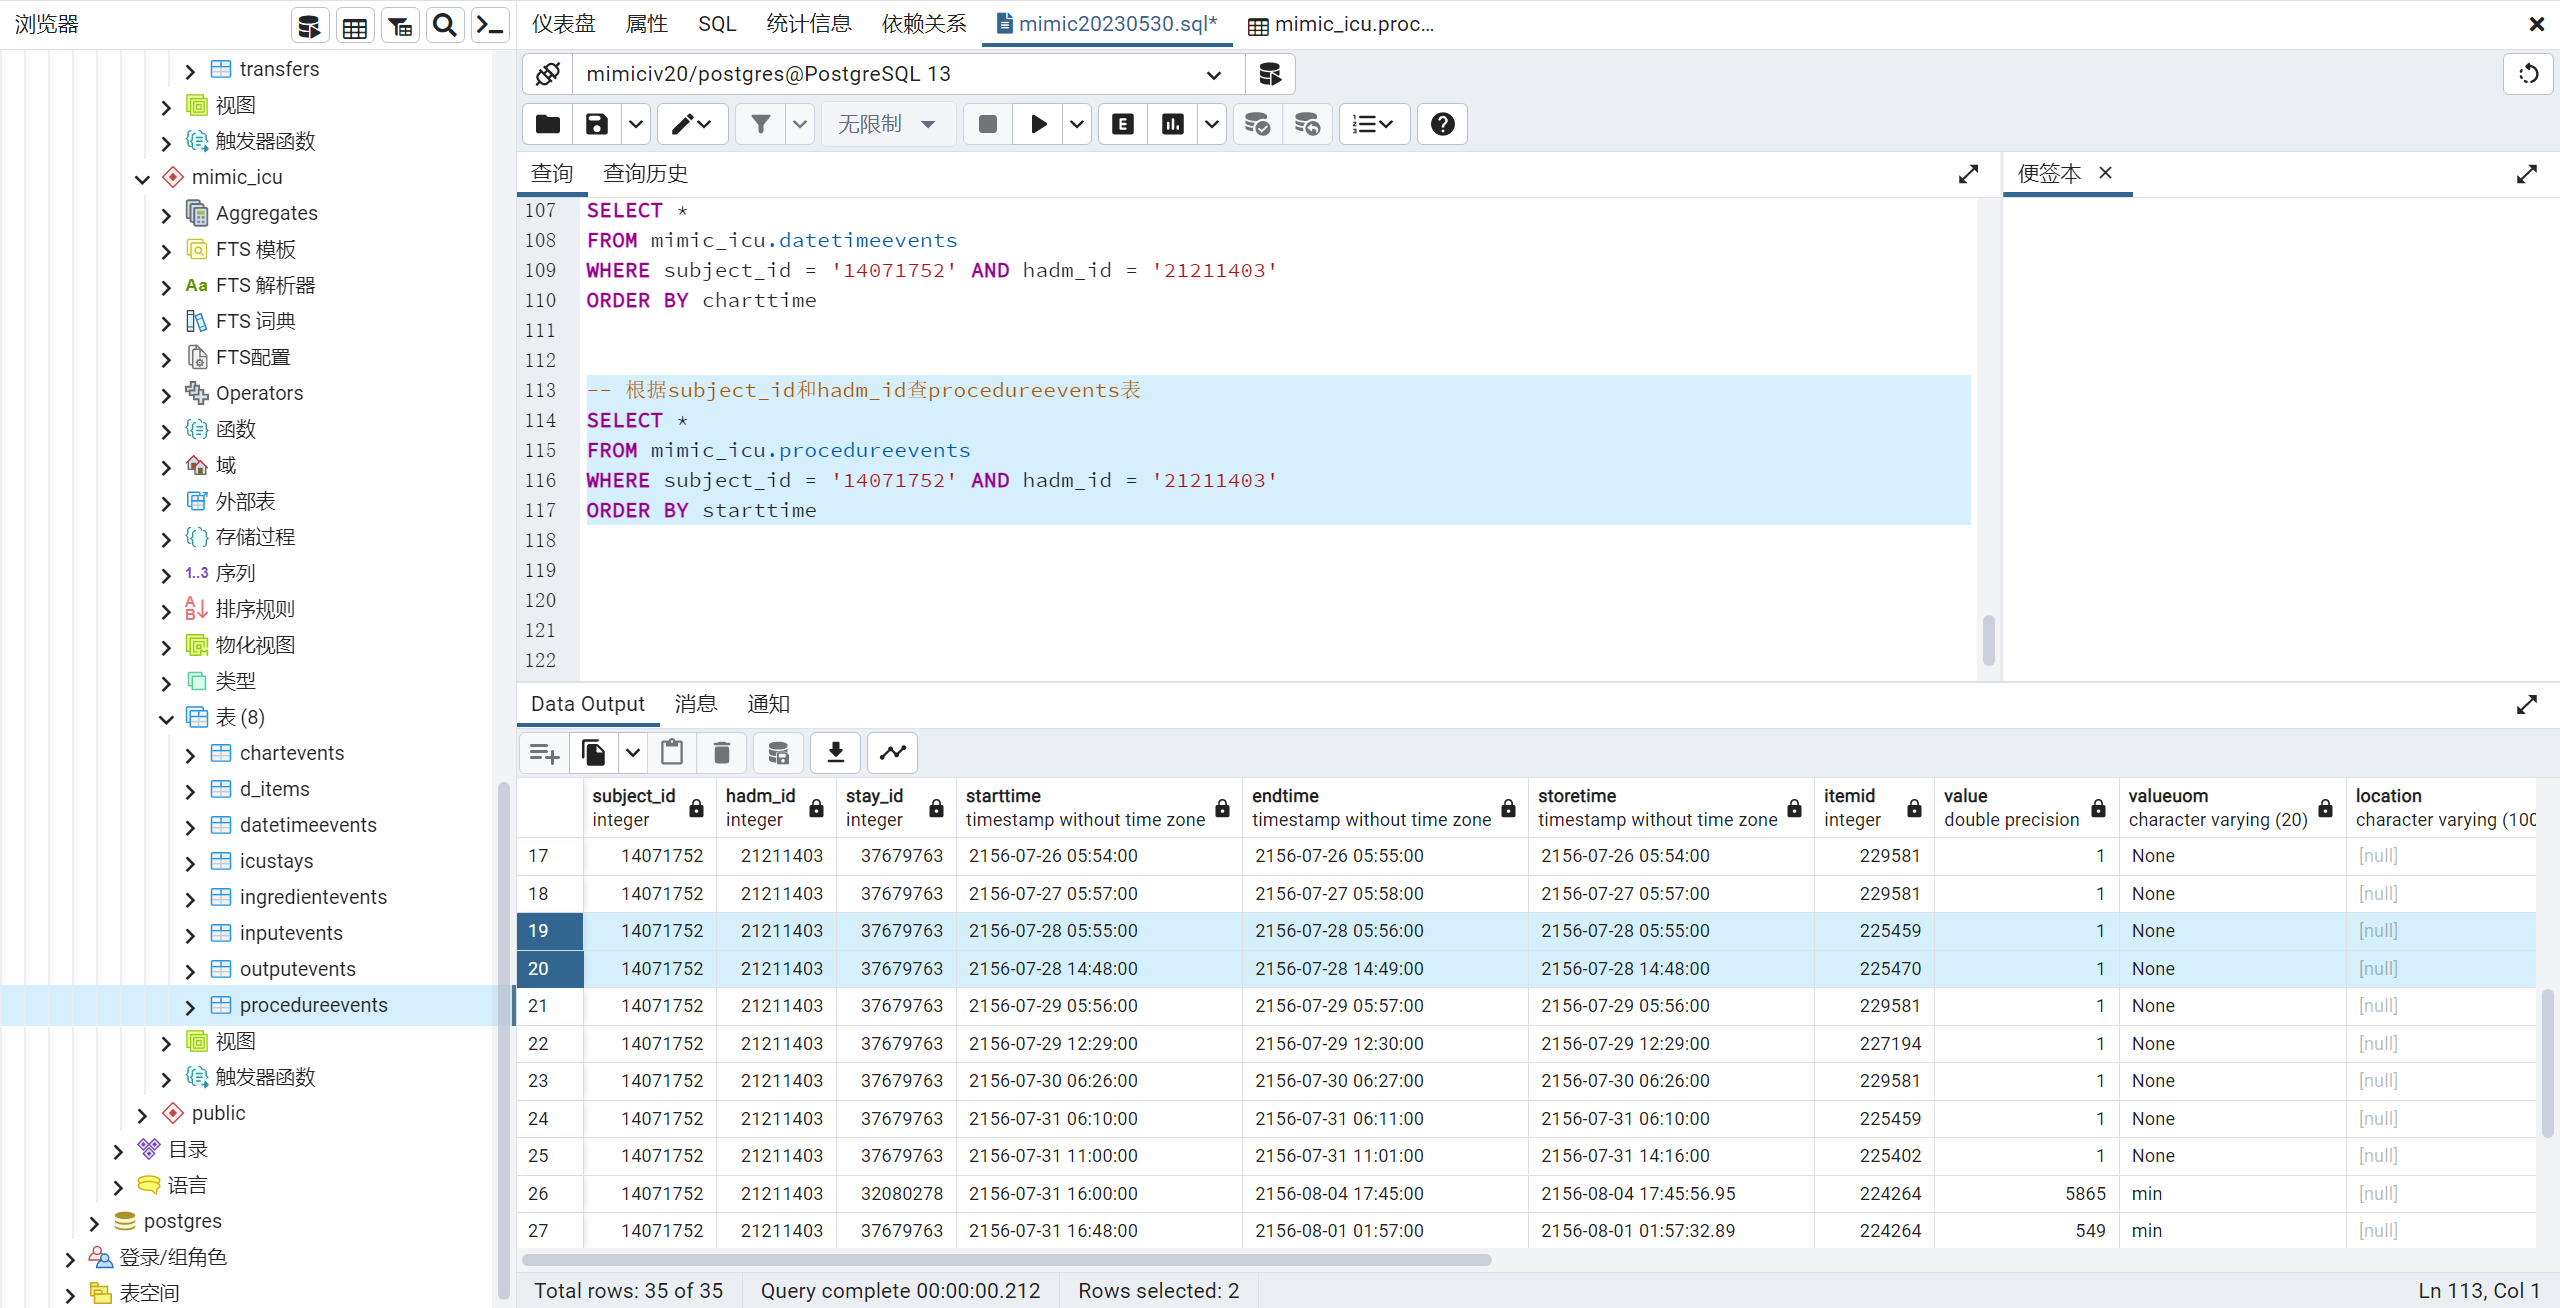
Task: Expand the Data Output panel
Action: [2527, 704]
